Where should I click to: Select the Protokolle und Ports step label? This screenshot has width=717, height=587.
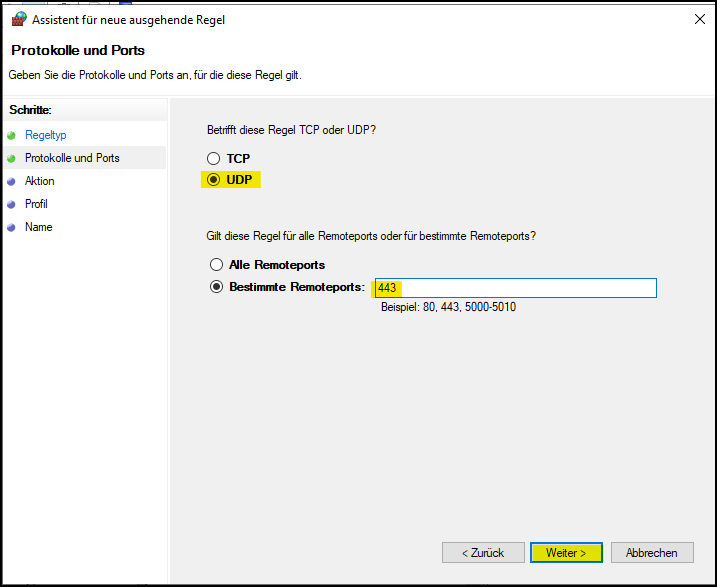[72, 158]
